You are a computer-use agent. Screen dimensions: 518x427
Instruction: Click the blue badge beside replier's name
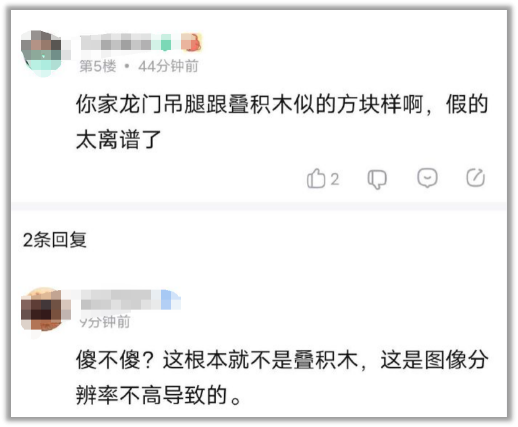[x=170, y=299]
